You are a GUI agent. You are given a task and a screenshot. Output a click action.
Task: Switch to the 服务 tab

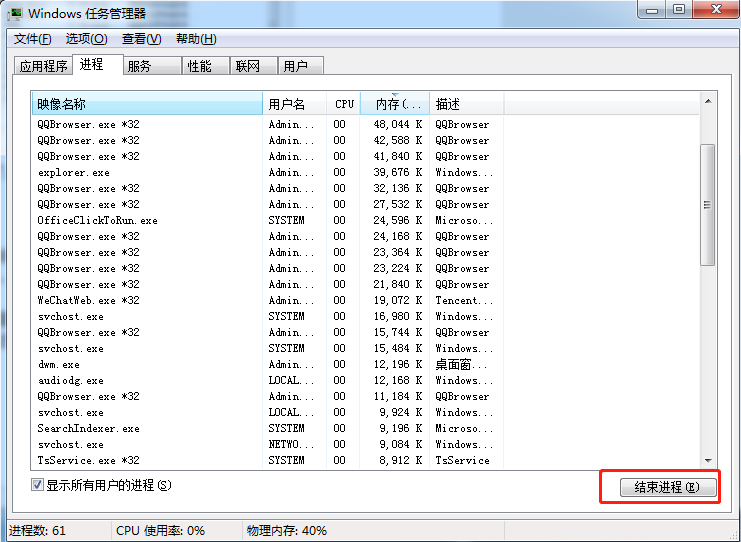pyautogui.click(x=152, y=66)
